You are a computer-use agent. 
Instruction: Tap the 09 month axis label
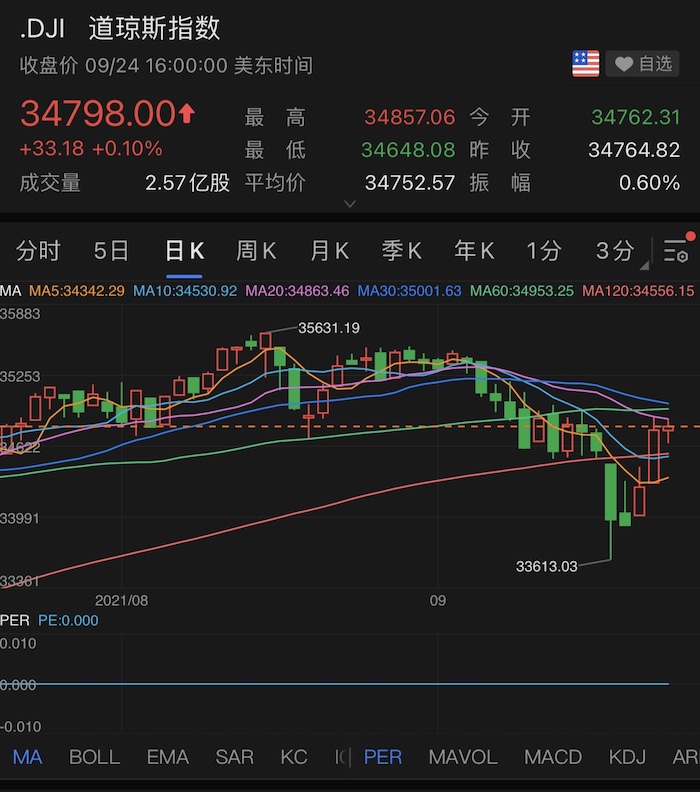[x=438, y=601]
